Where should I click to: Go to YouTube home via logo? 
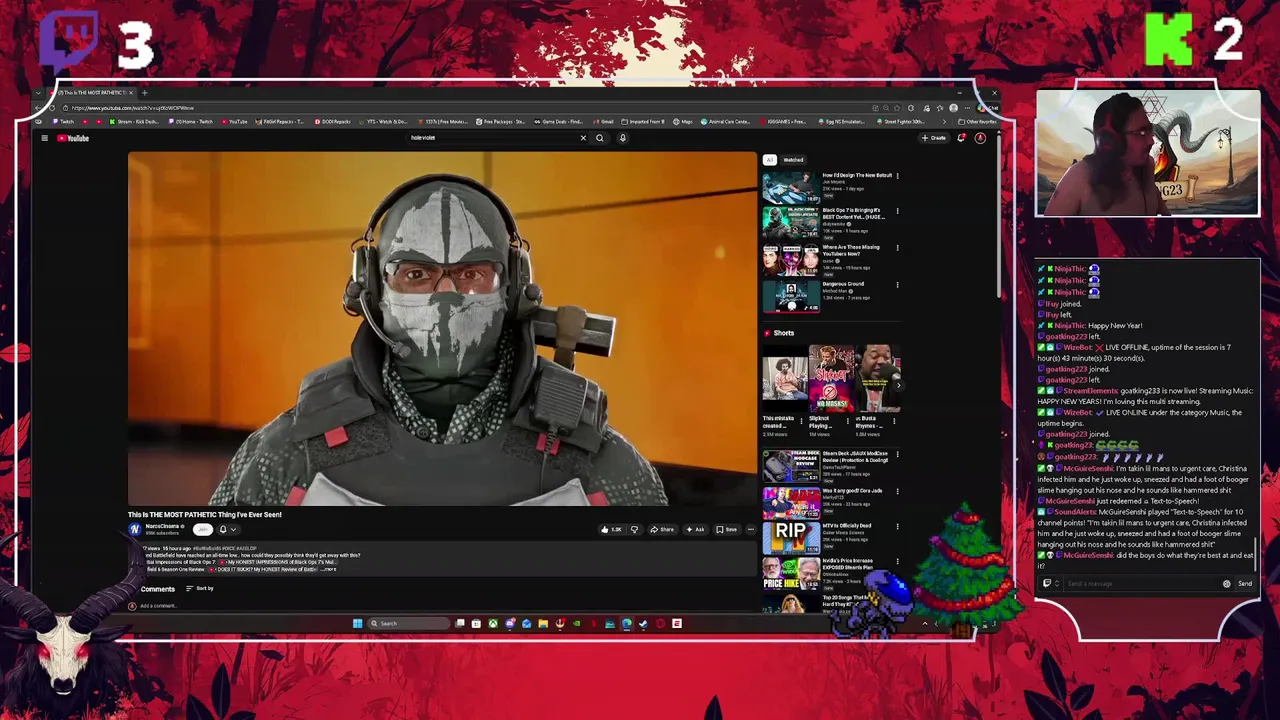pos(73,138)
